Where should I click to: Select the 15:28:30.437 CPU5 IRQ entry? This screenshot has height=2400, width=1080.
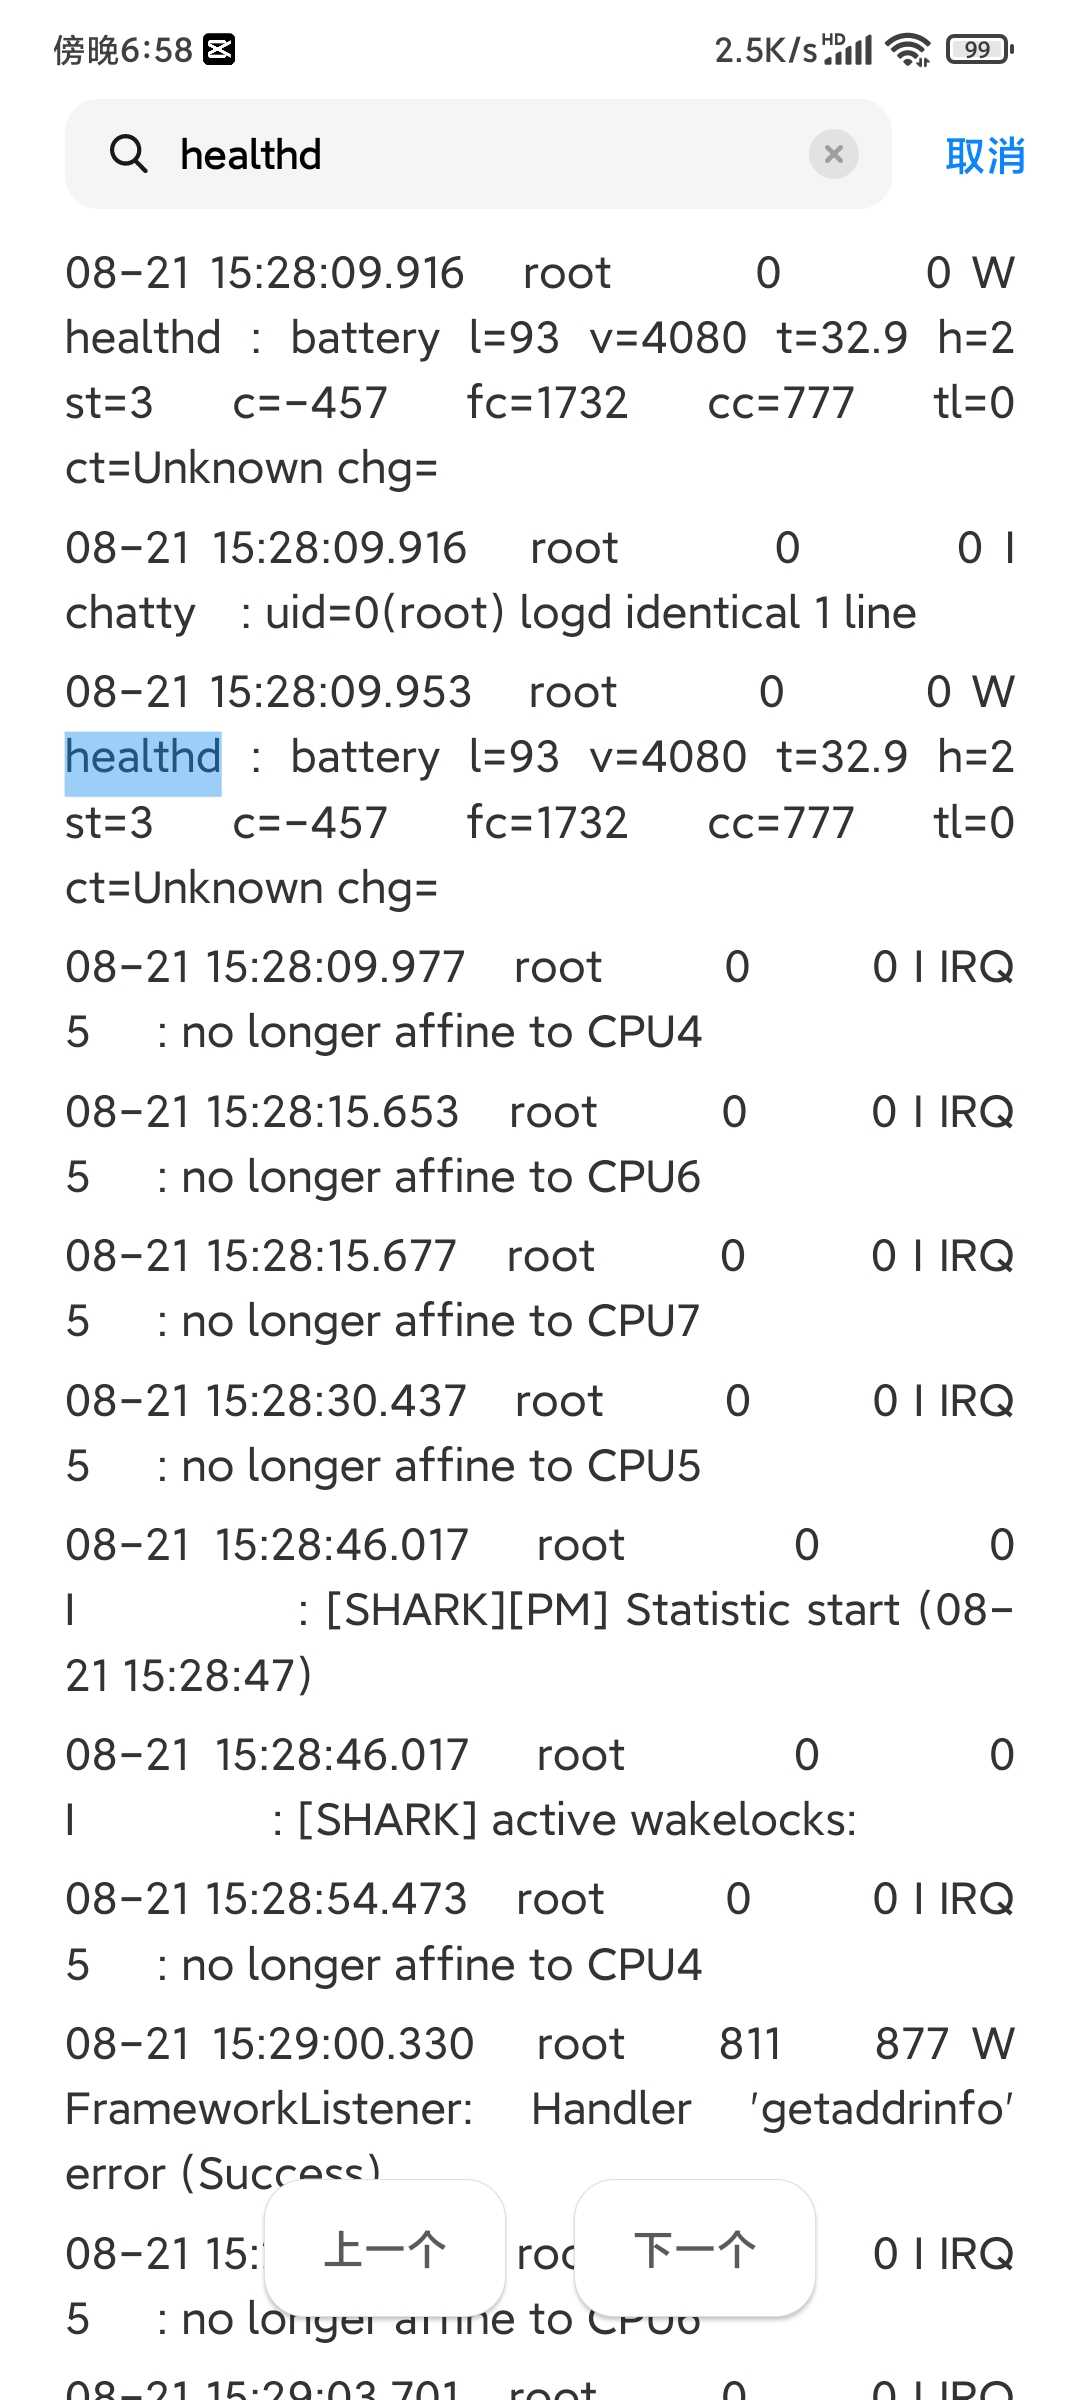(540, 1433)
